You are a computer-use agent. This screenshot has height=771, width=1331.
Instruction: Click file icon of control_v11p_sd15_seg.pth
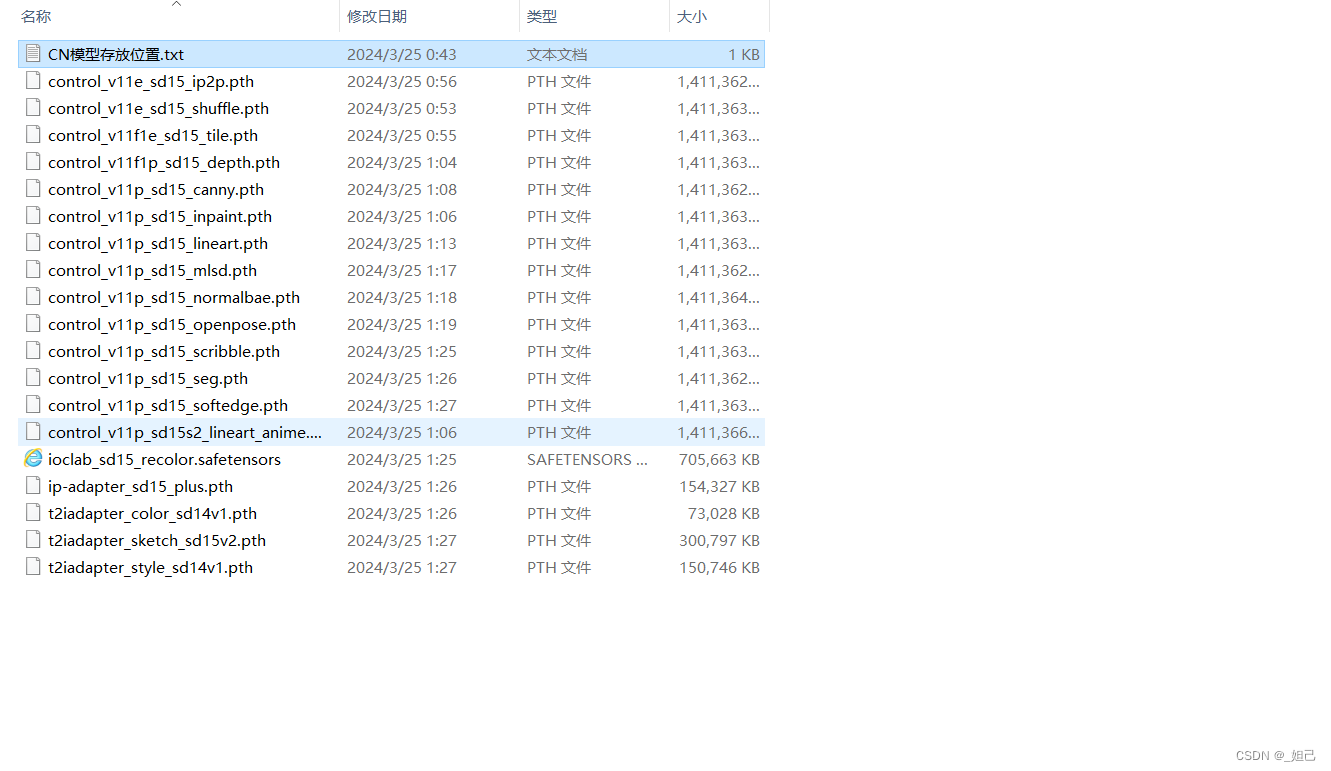[33, 378]
